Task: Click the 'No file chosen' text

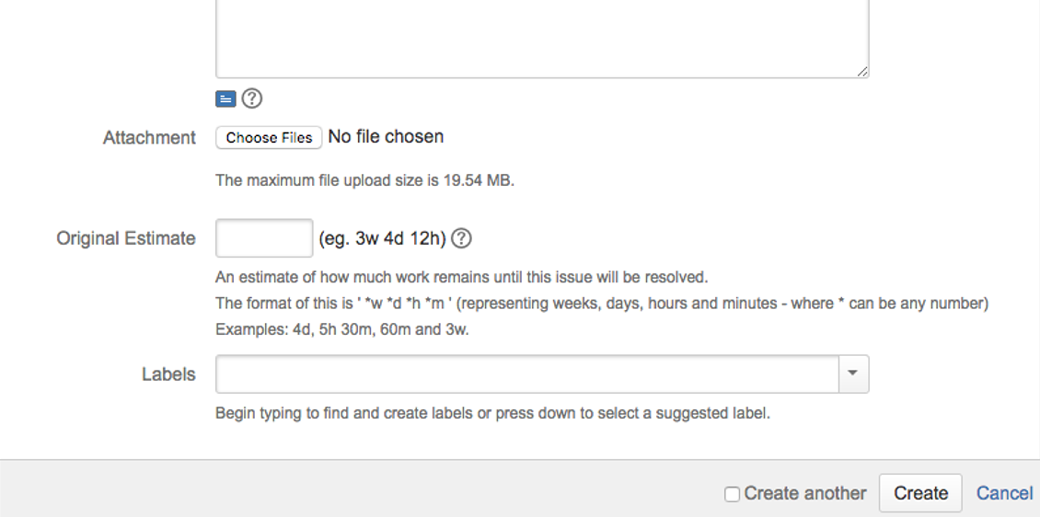Action: pyautogui.click(x=386, y=137)
